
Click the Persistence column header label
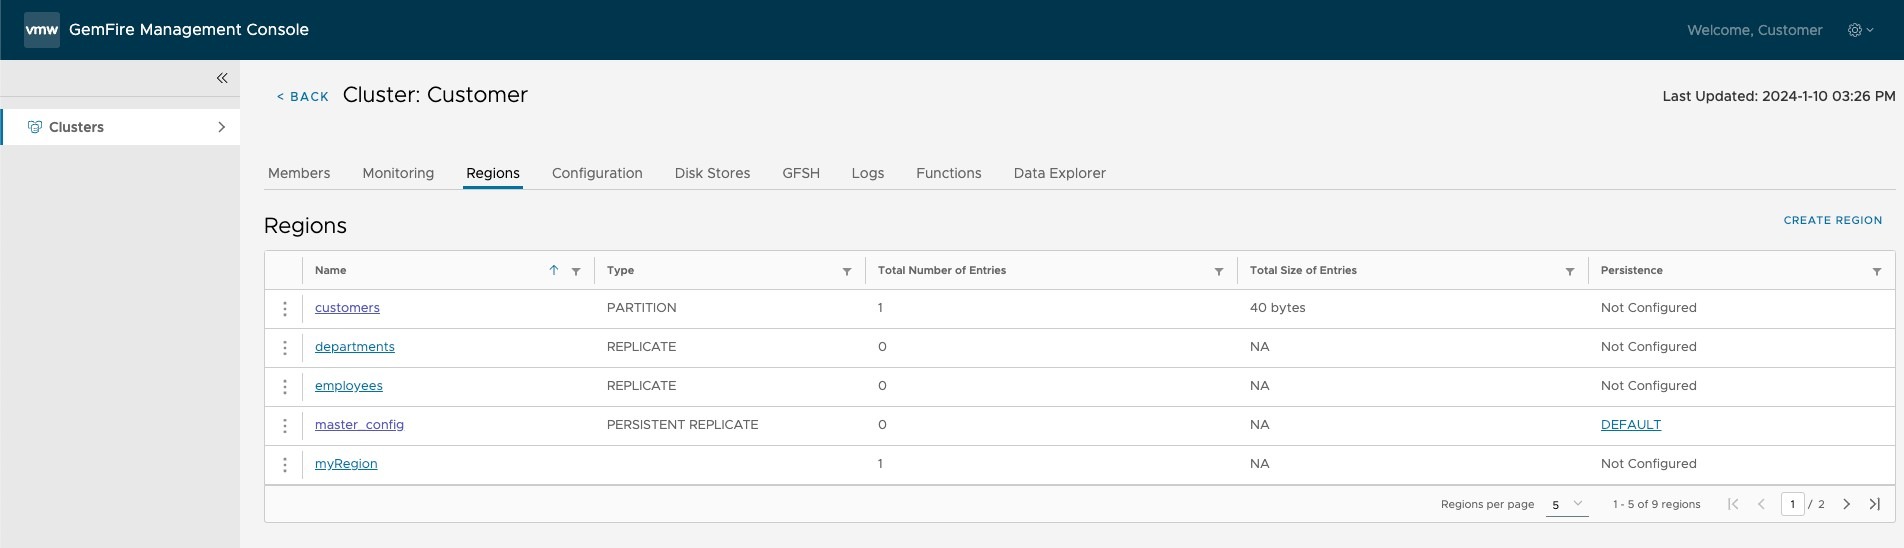(x=1632, y=270)
